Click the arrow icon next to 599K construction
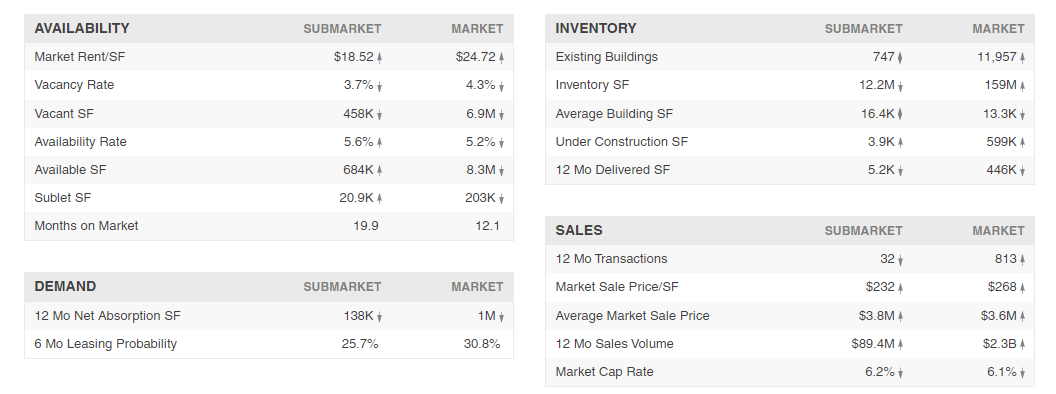Viewport: 1056px width, 394px height. pyautogui.click(x=1022, y=143)
